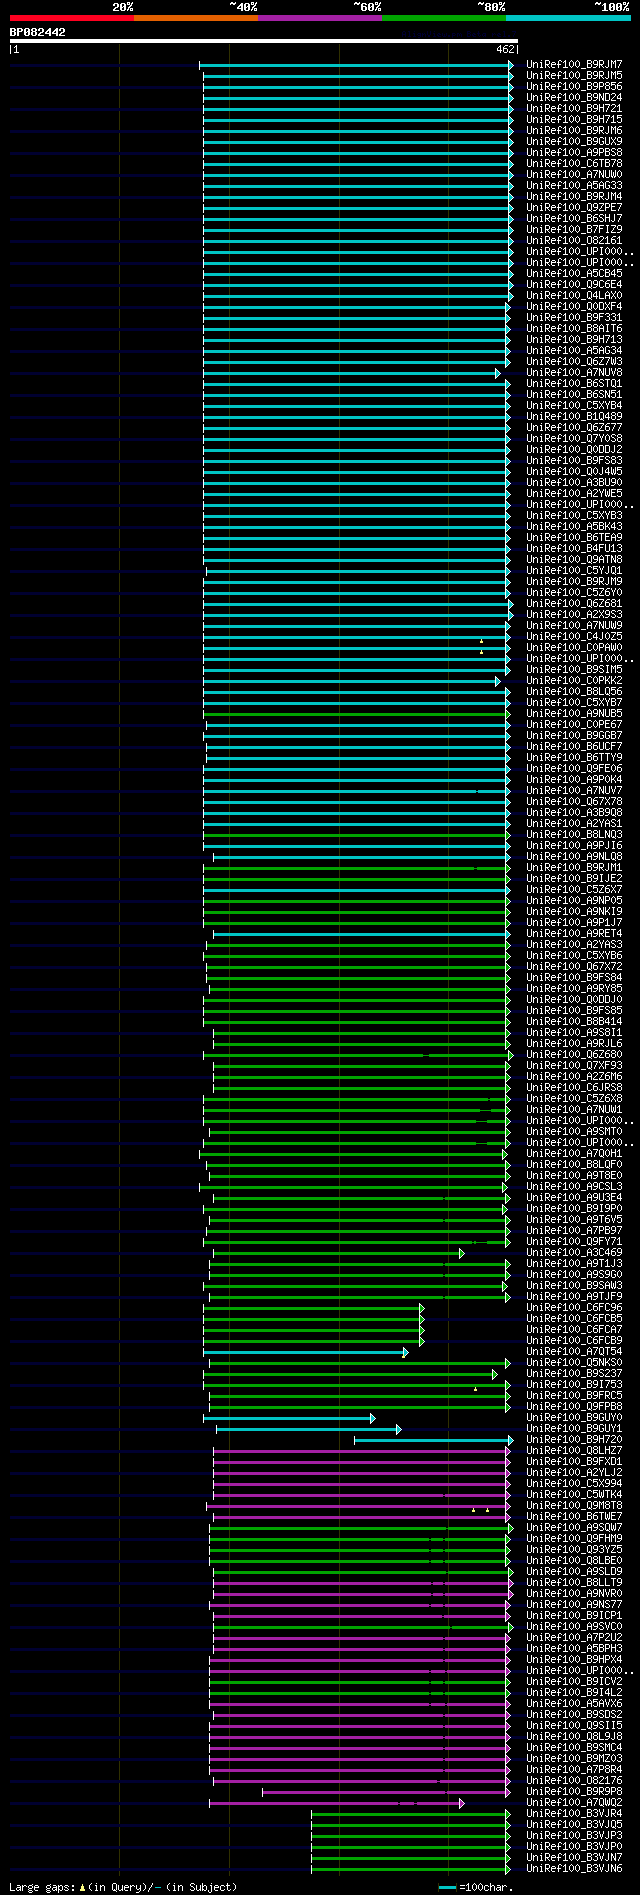Open UniRef100_Q8LHZ7 hit
The width and height of the screenshot is (640, 1895).
click(x=574, y=1451)
